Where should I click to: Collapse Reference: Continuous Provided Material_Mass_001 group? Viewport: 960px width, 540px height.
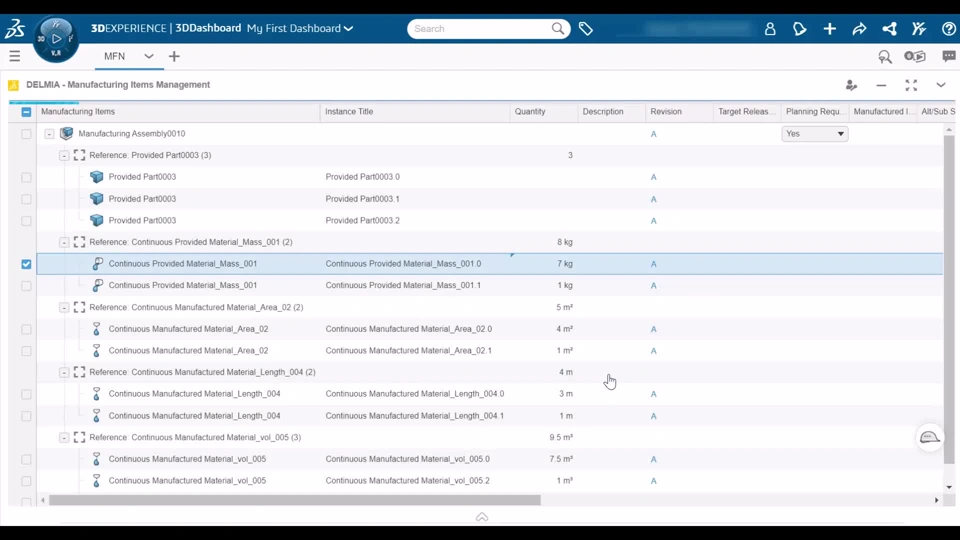tap(64, 242)
